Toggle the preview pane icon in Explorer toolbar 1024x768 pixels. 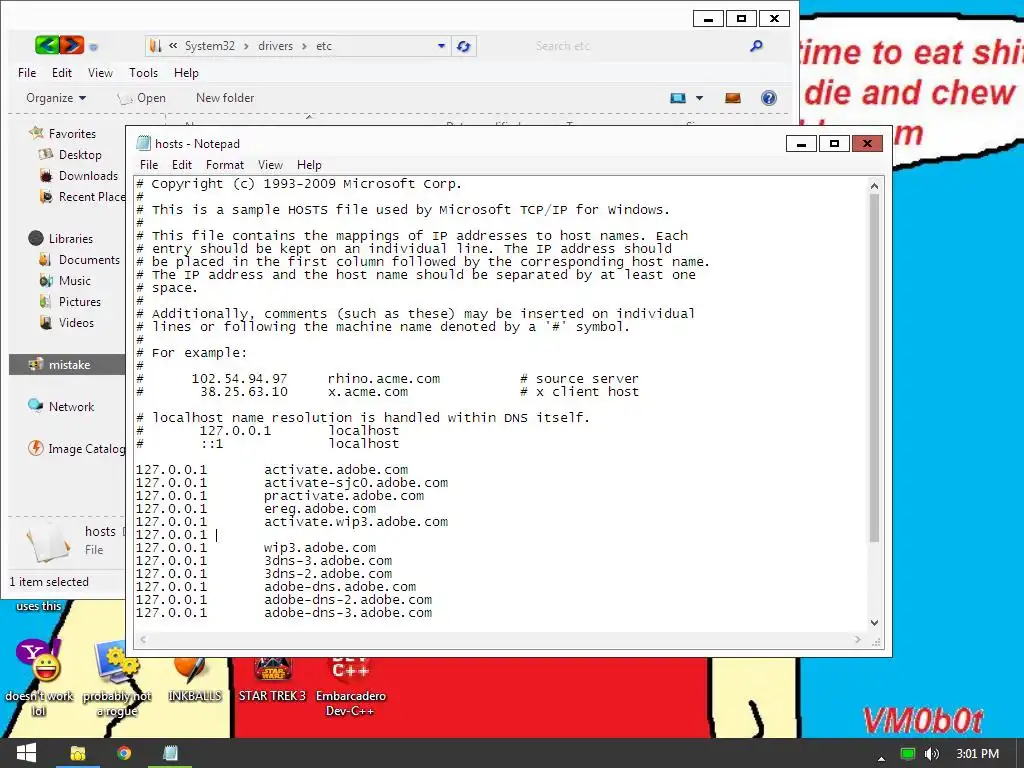point(733,98)
